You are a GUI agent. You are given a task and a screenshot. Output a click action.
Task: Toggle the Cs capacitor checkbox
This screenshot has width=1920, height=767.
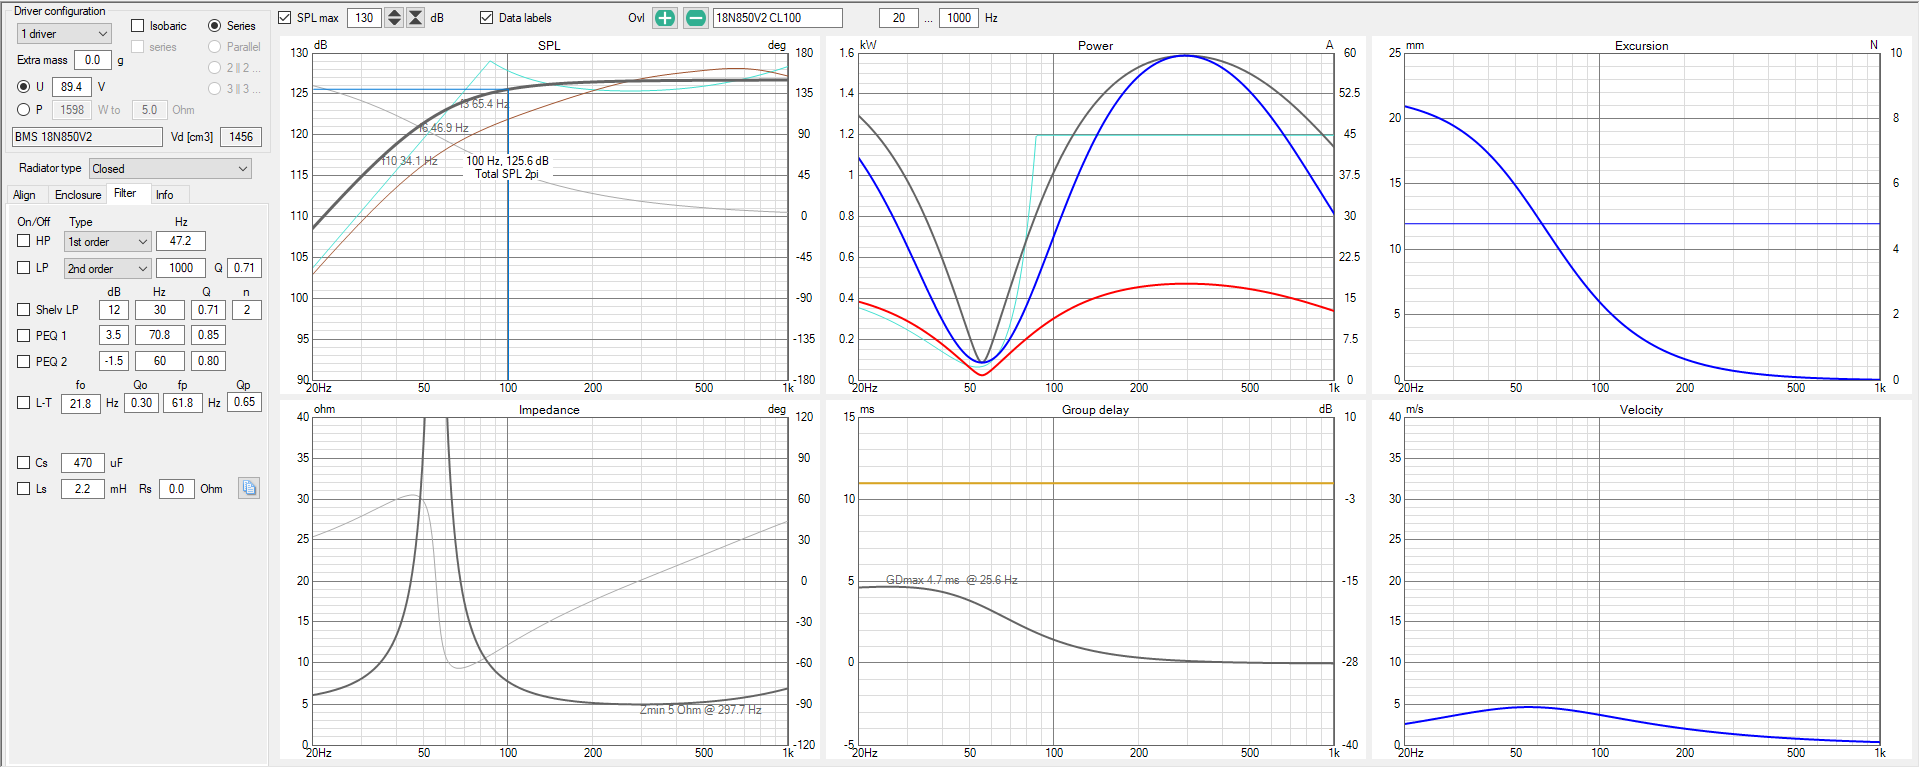tap(24, 463)
